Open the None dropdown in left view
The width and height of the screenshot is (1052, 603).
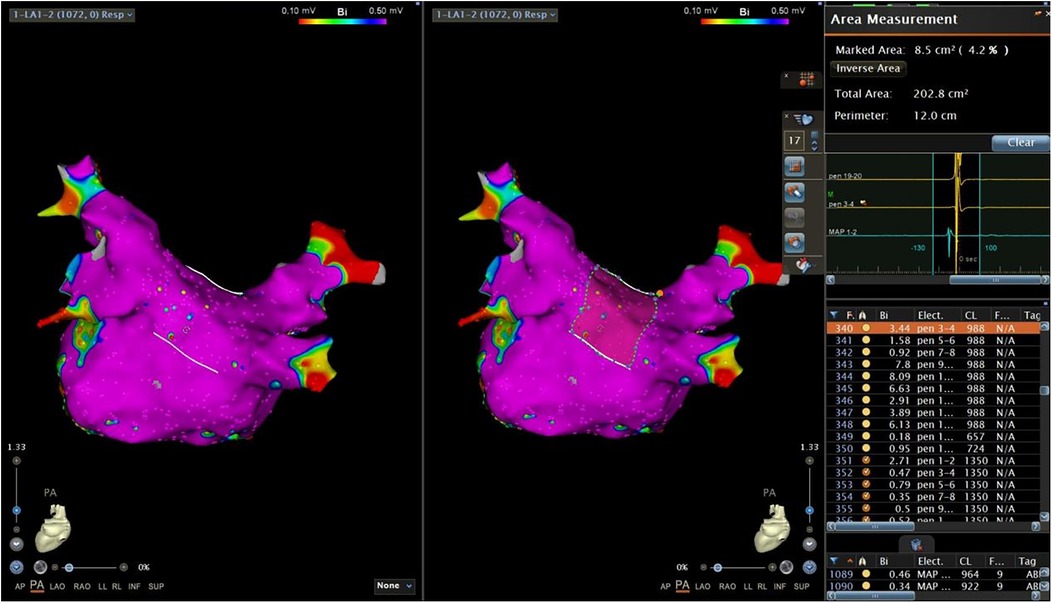point(394,586)
